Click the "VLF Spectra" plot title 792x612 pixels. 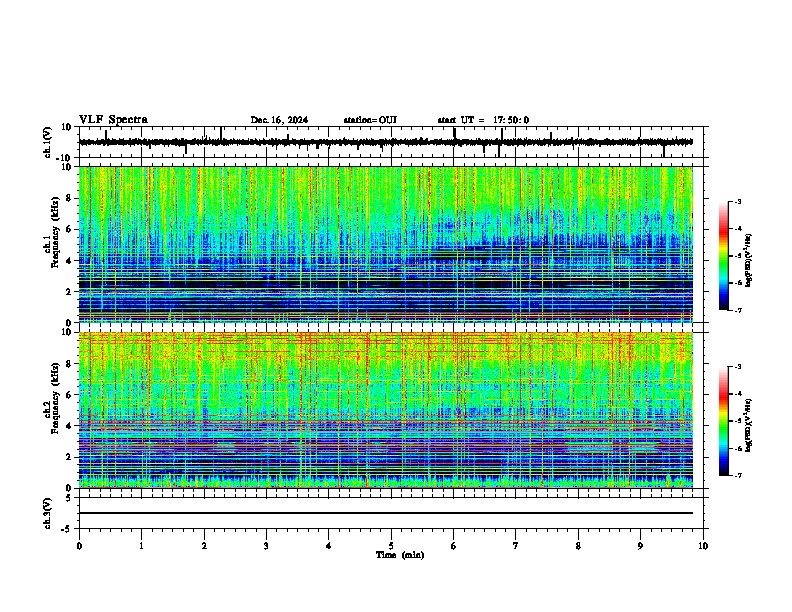113,120
